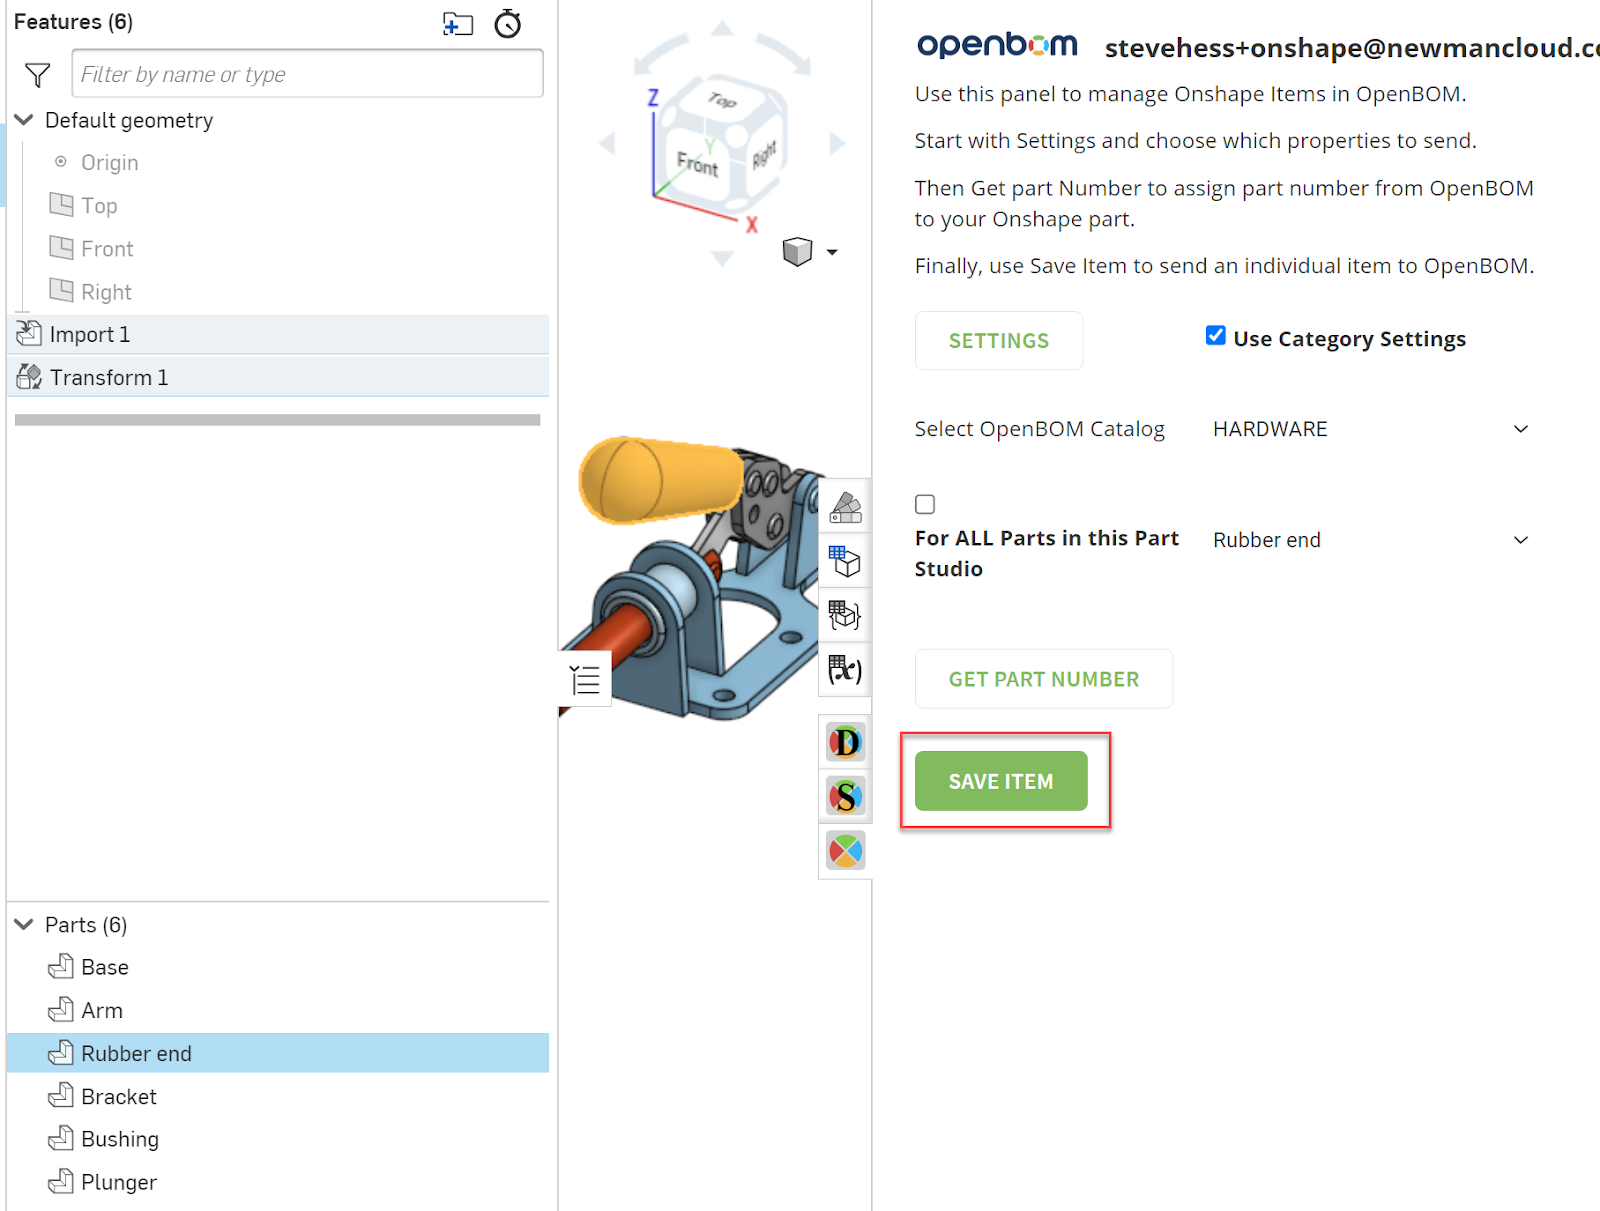Select the Transform 1 feature
The width and height of the screenshot is (1600, 1211).
[x=279, y=377]
